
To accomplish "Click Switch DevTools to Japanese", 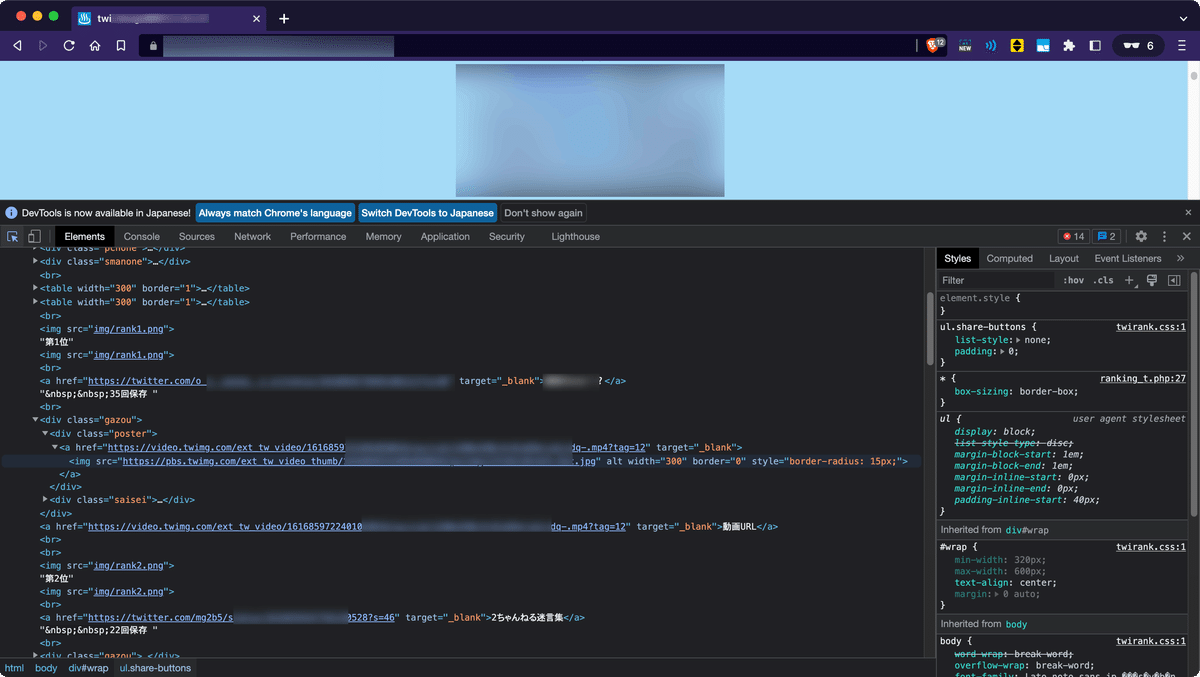I will 428,213.
